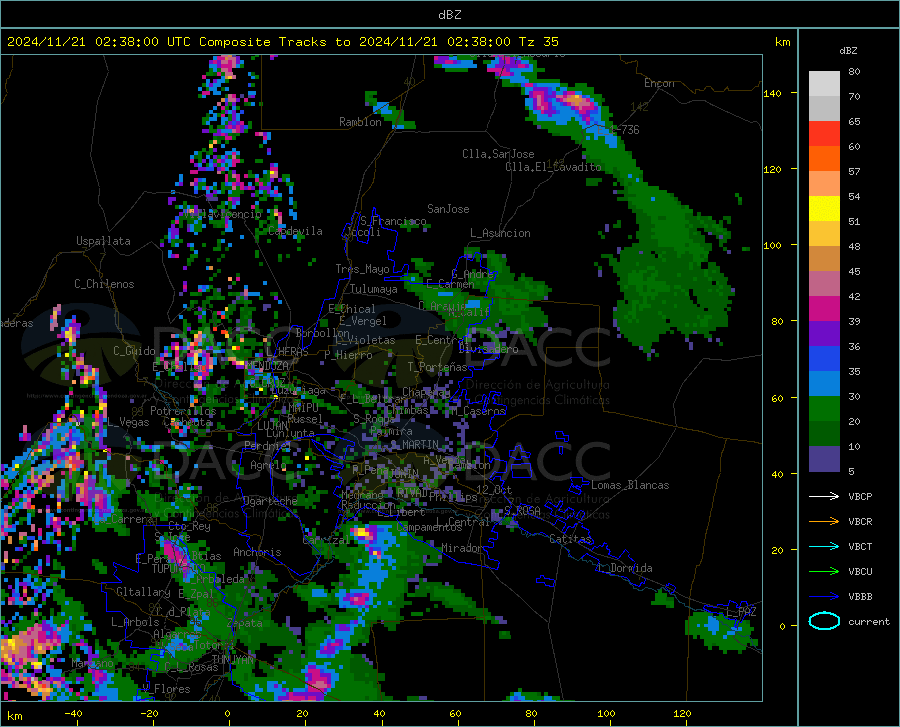Click the 'Gltallary' map label
The width and height of the screenshot is (900, 727).
(143, 592)
